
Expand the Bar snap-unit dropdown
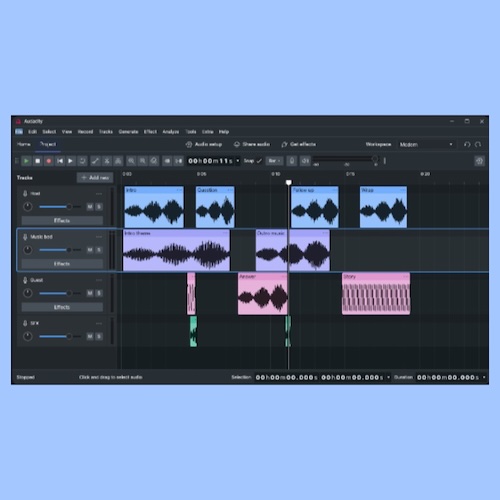coord(274,161)
